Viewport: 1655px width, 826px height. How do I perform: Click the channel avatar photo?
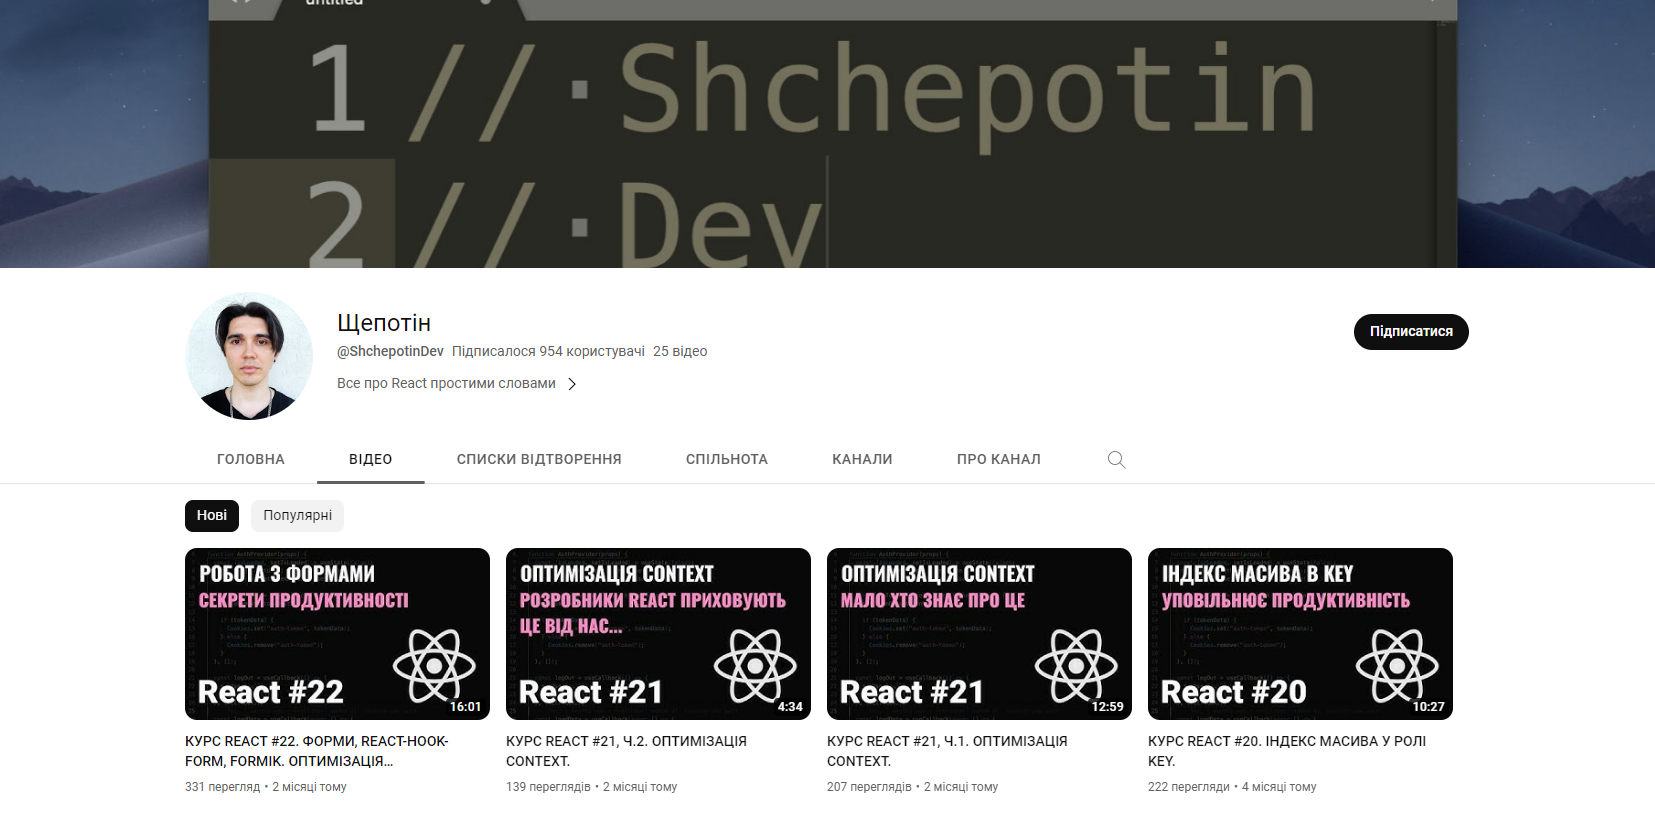coord(249,356)
